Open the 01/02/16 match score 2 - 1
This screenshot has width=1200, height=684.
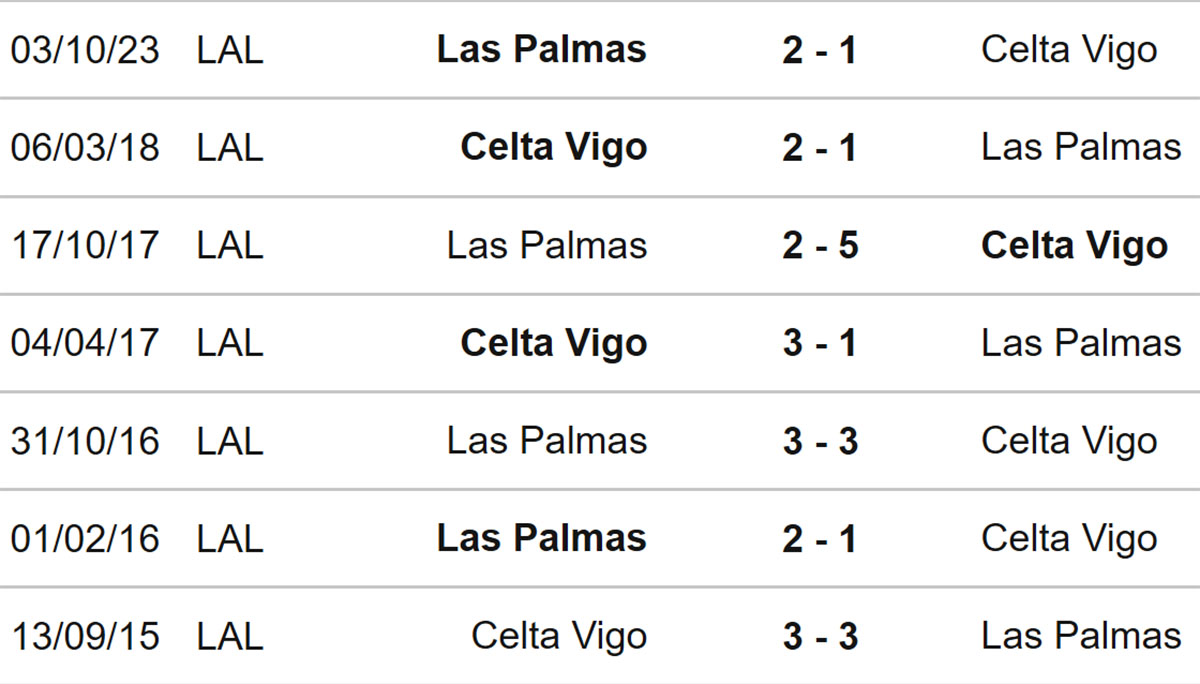(x=820, y=538)
